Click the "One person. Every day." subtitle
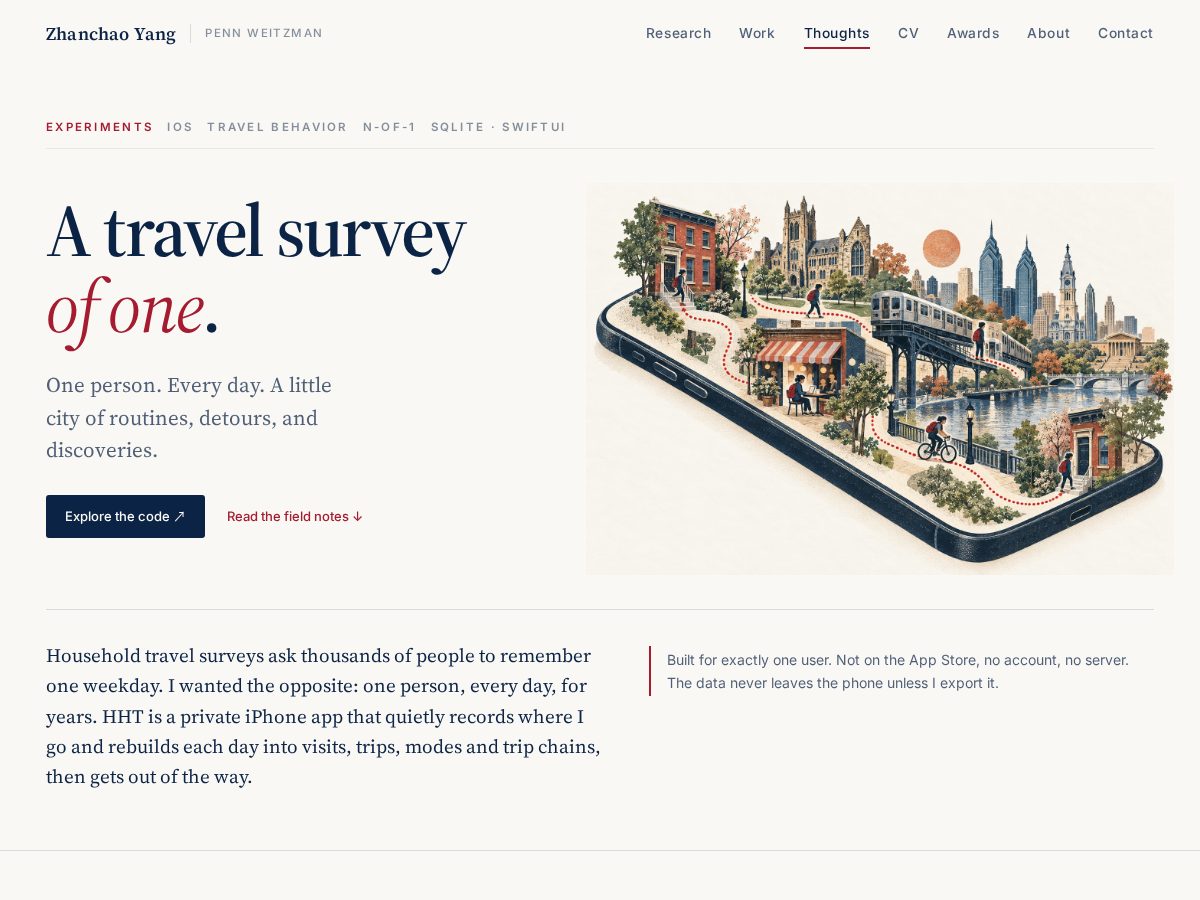 [189, 418]
